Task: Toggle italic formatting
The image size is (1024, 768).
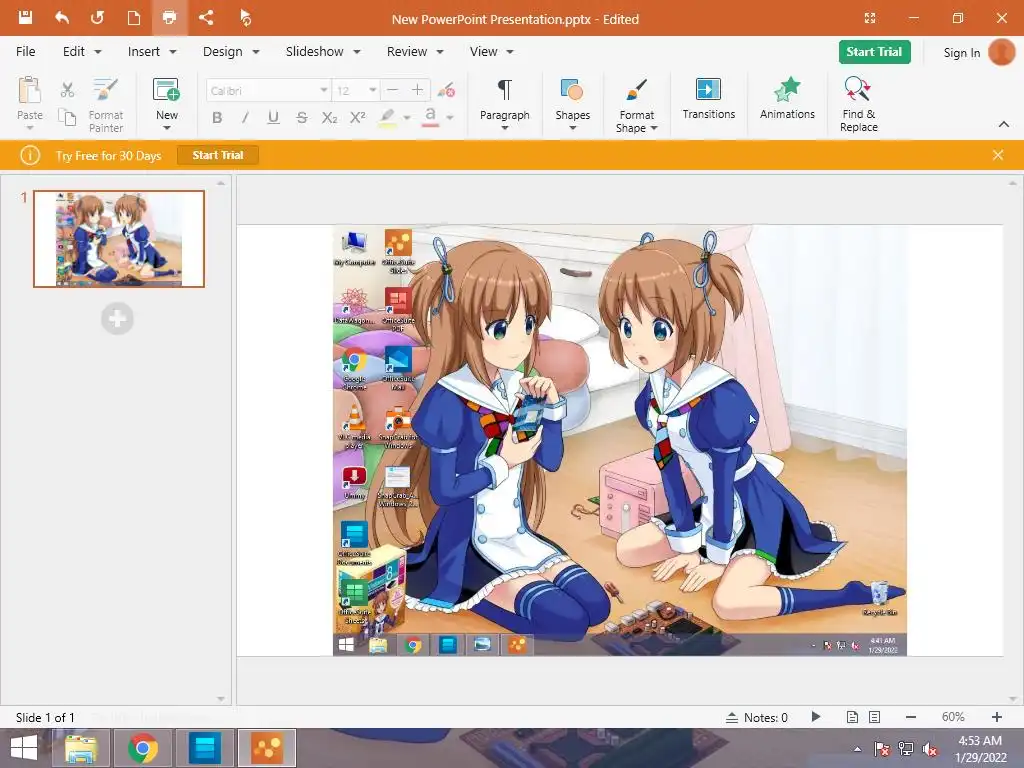Action: tap(245, 118)
